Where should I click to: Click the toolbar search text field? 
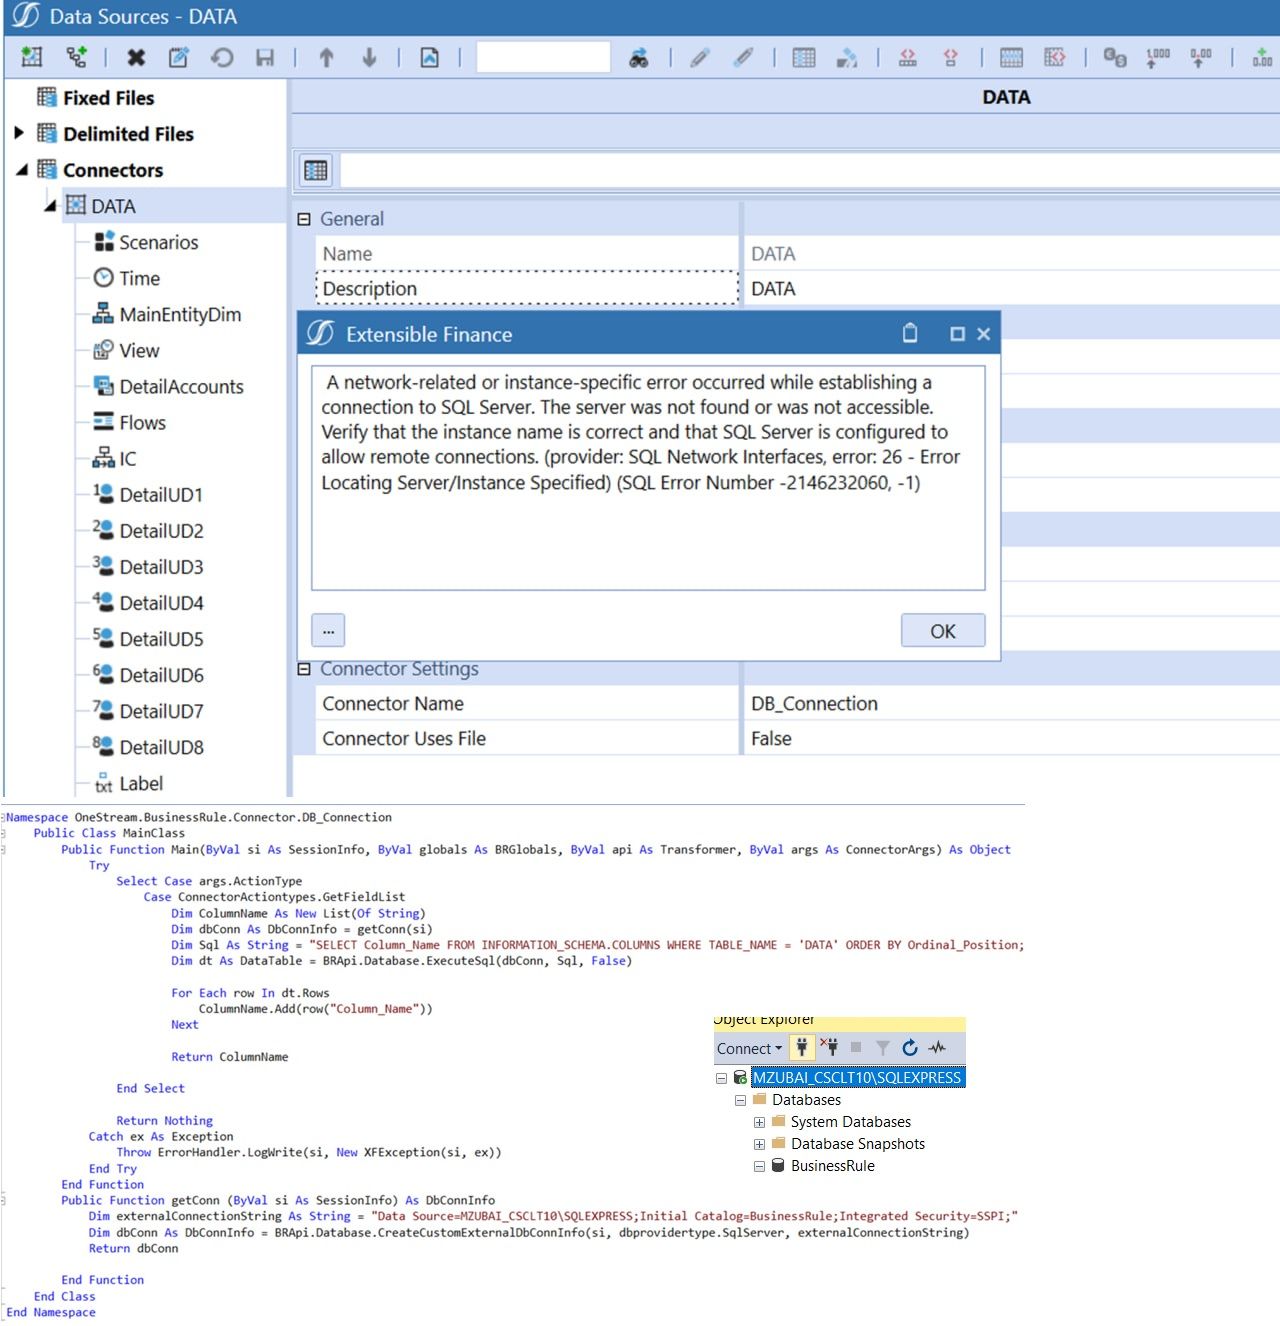(x=543, y=58)
